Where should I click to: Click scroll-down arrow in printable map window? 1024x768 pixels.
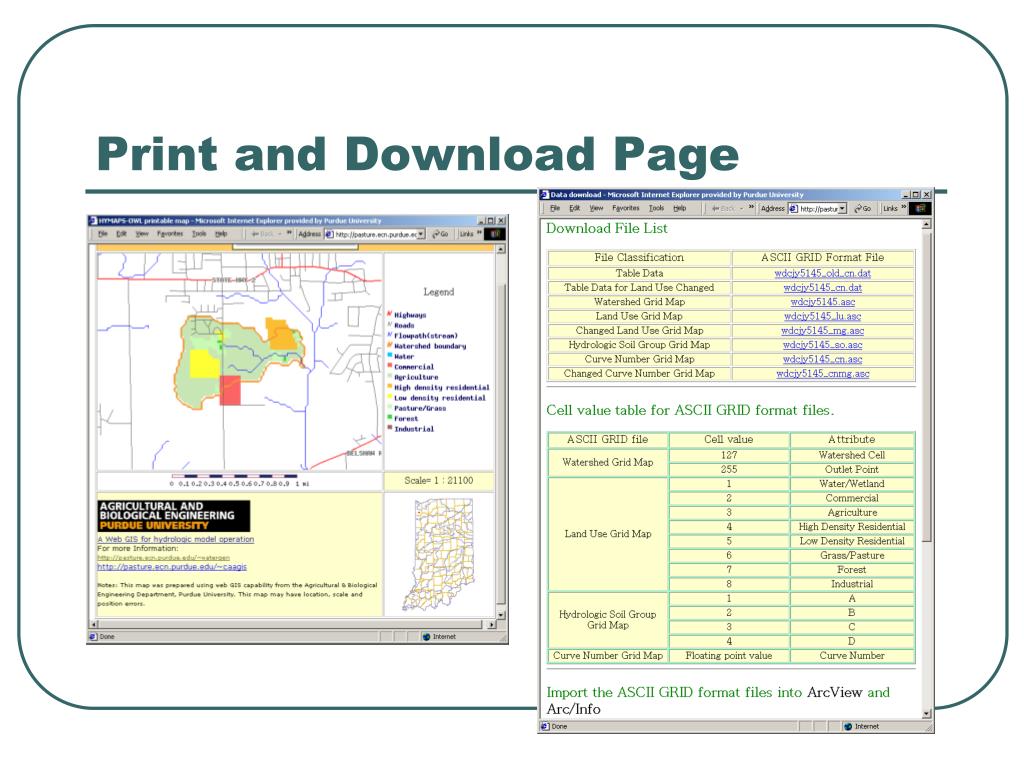point(501,615)
